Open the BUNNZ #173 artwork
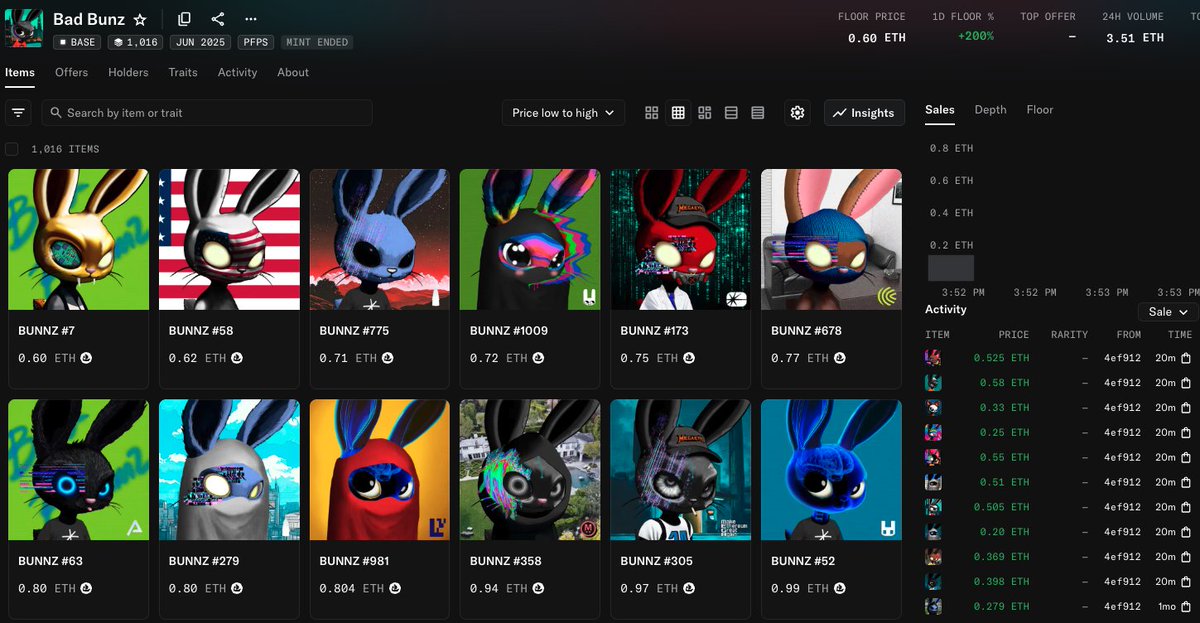 [x=681, y=239]
